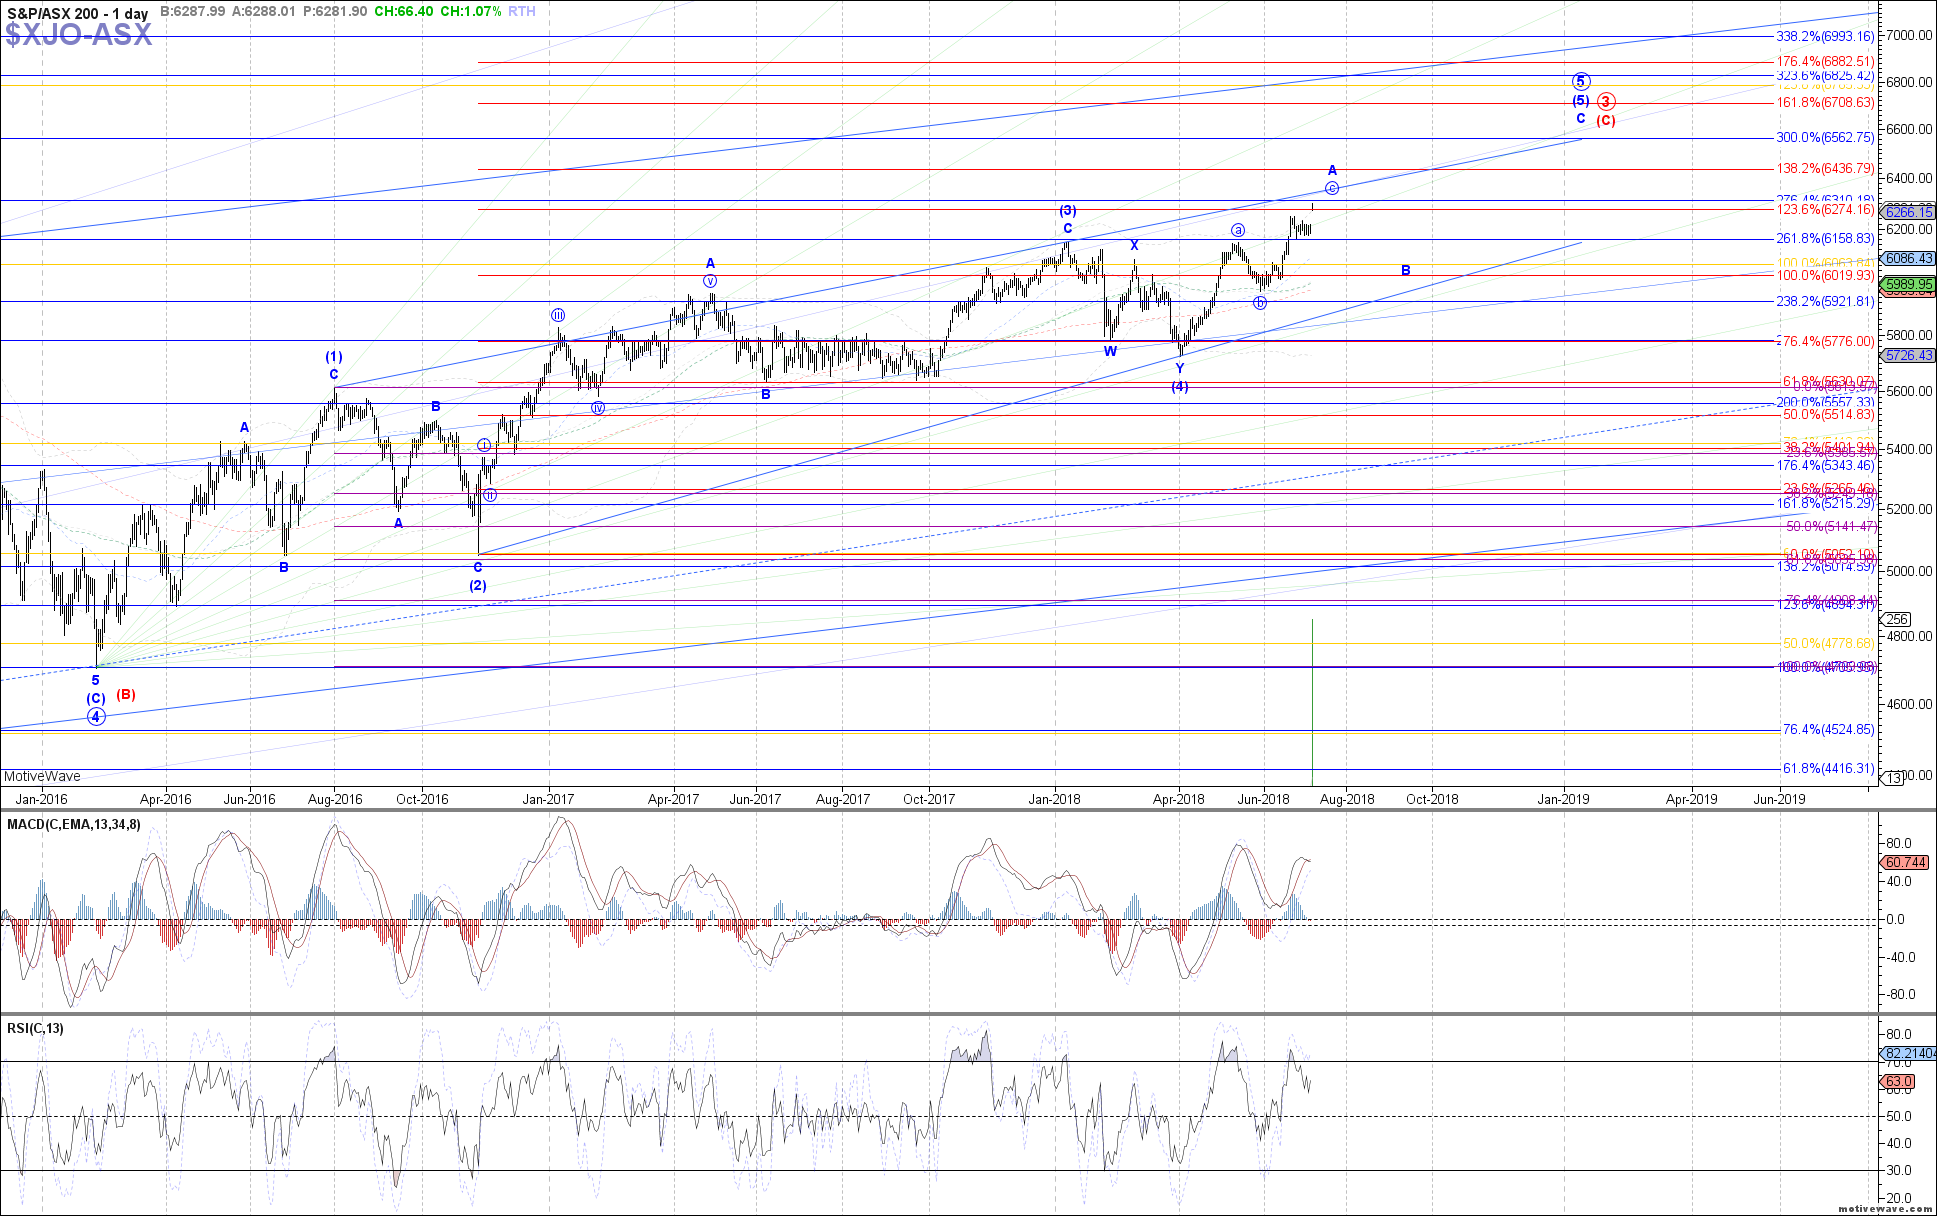Select the (2) wave label below the low
This screenshot has width=1937, height=1216.
[478, 585]
